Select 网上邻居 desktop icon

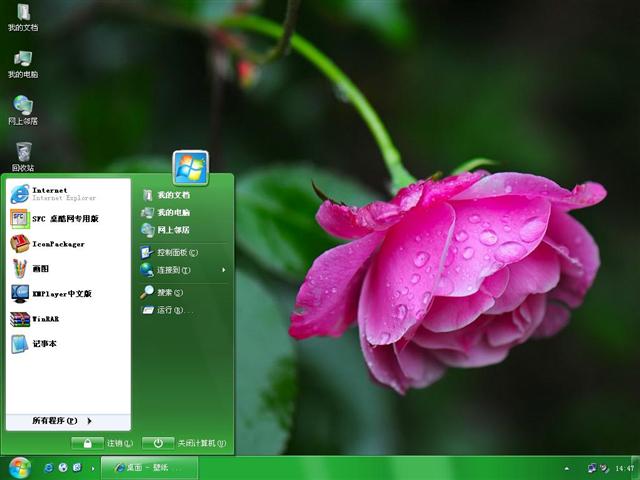[x=23, y=111]
